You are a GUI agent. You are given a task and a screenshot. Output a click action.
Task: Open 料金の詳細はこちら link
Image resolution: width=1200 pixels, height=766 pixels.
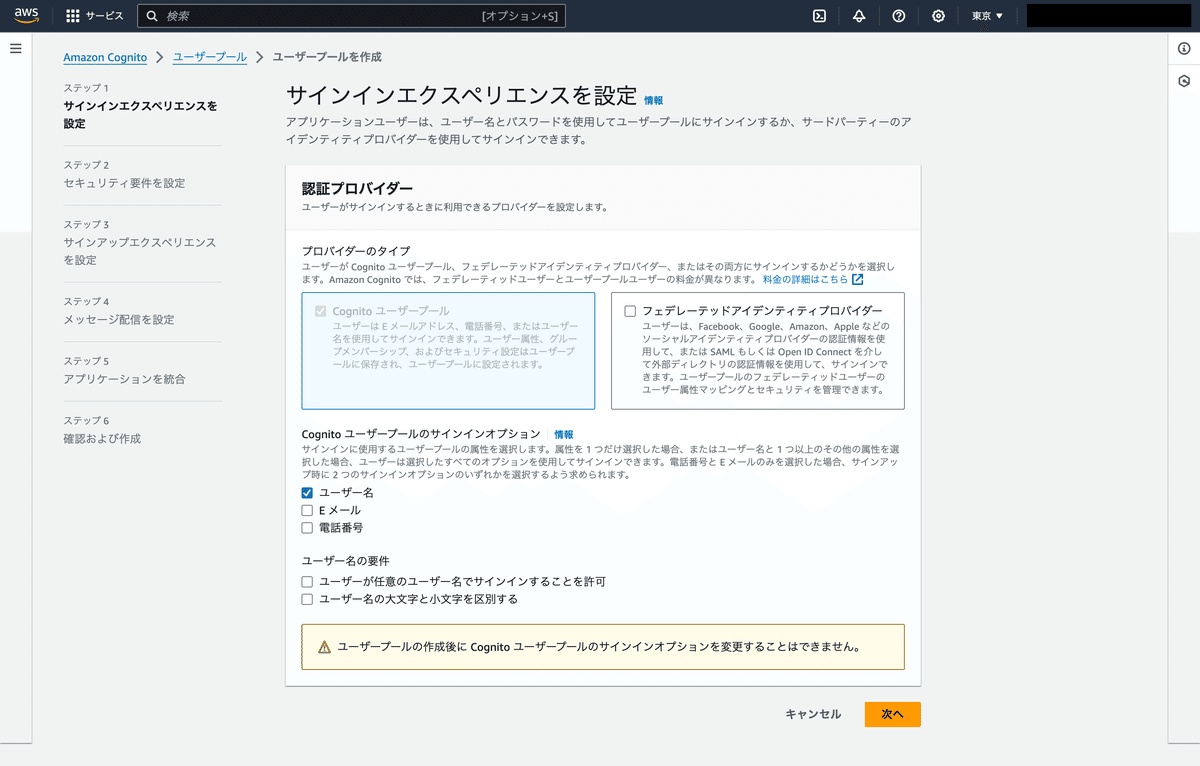pos(805,280)
